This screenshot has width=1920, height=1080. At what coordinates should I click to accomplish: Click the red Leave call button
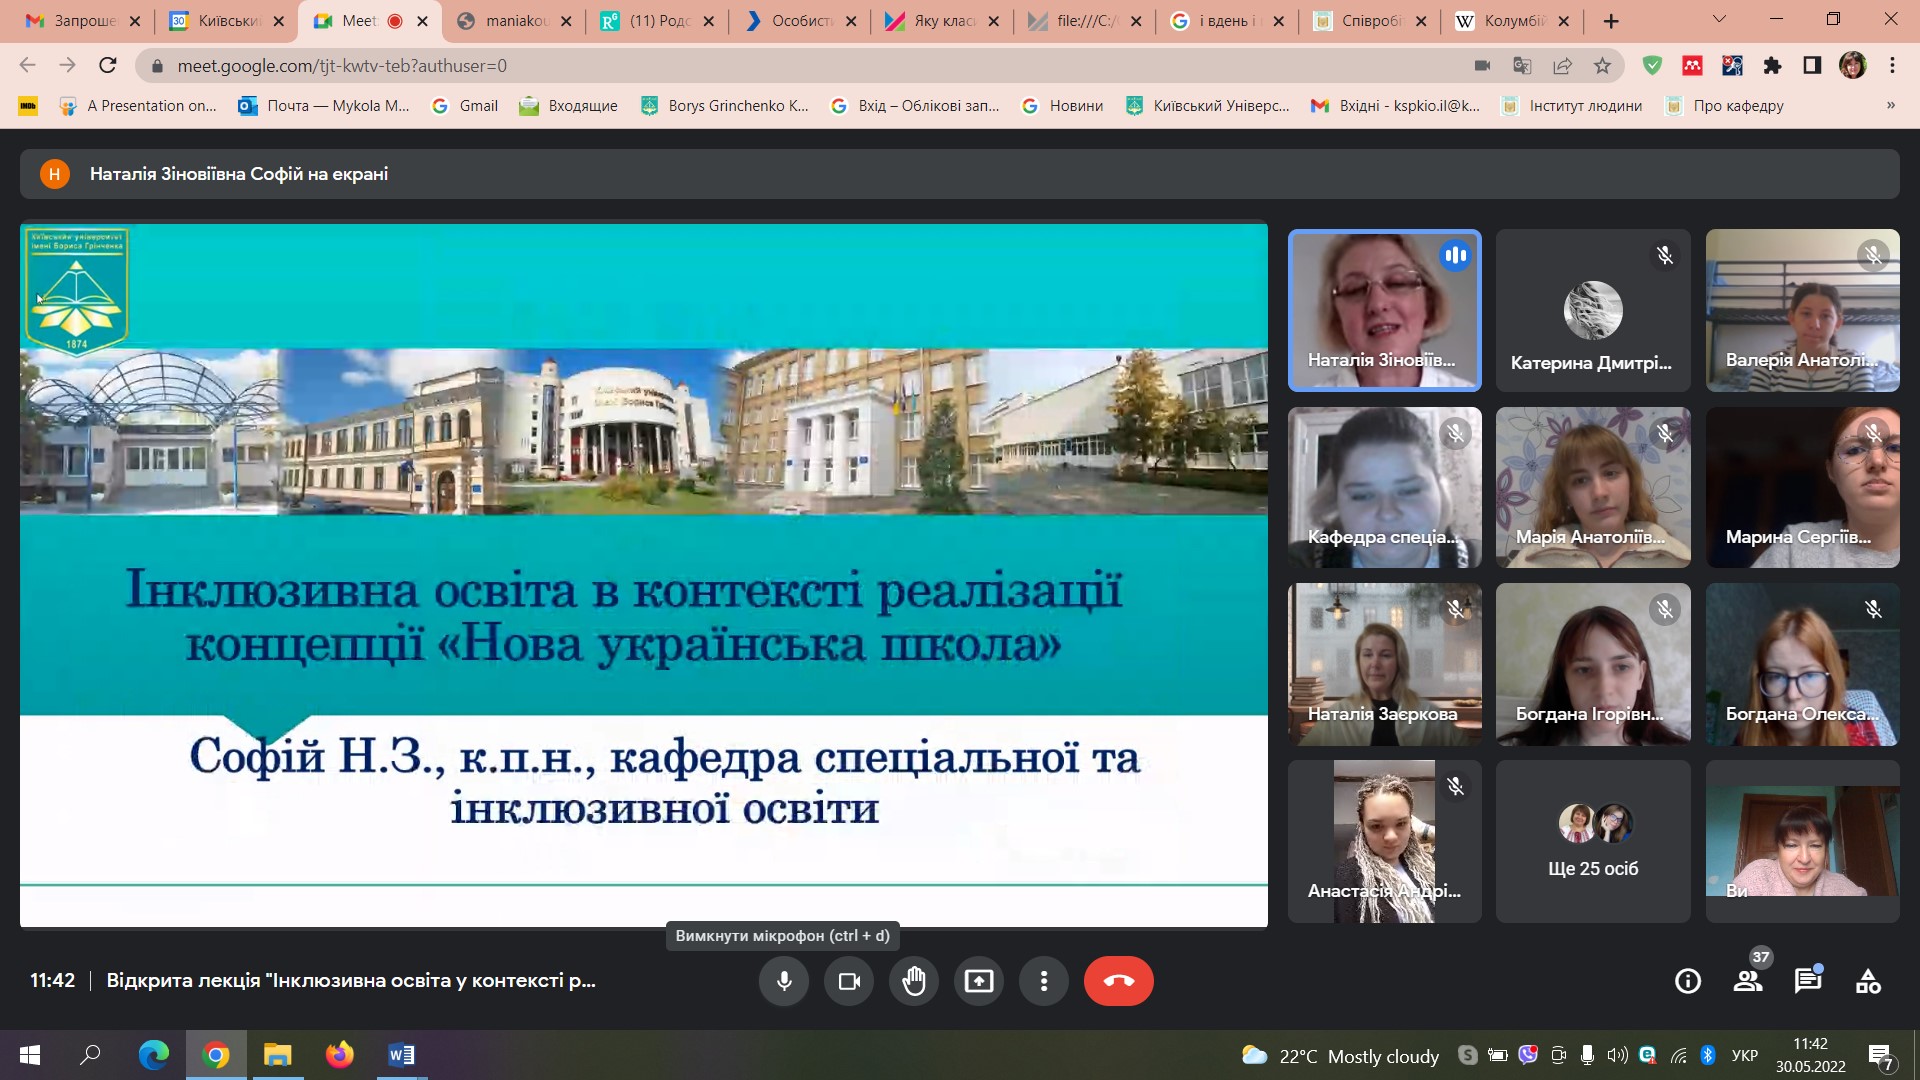(1118, 981)
